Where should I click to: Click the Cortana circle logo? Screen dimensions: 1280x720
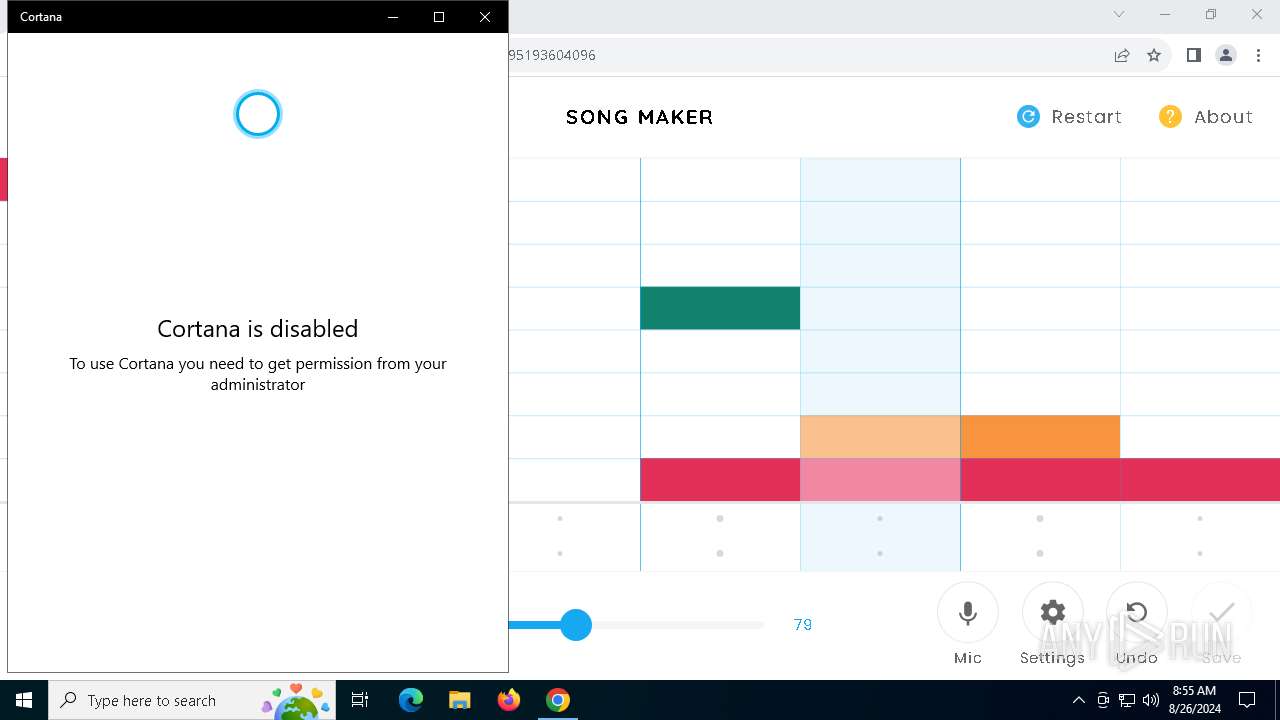click(x=258, y=114)
